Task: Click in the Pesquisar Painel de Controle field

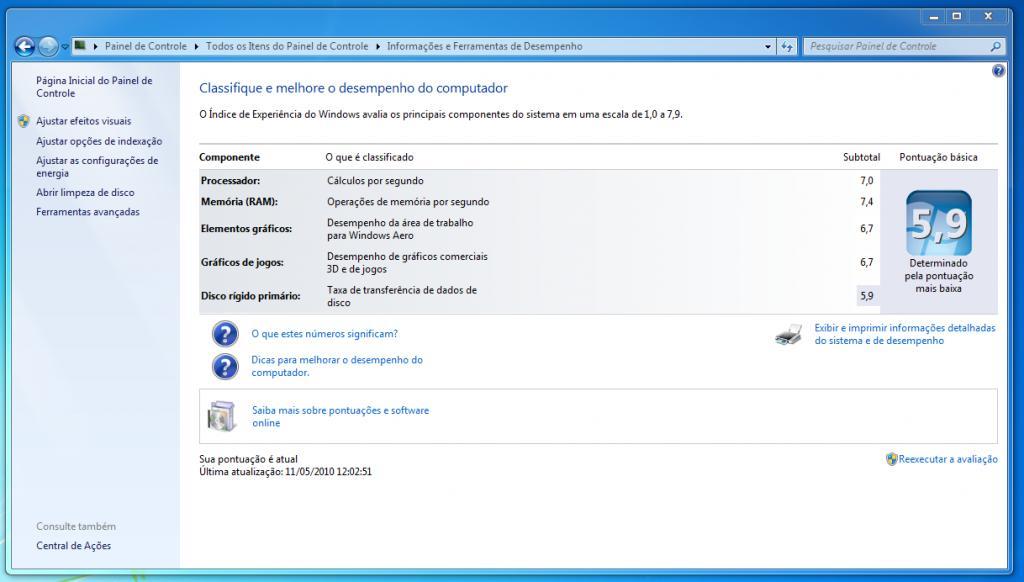Action: (x=896, y=46)
